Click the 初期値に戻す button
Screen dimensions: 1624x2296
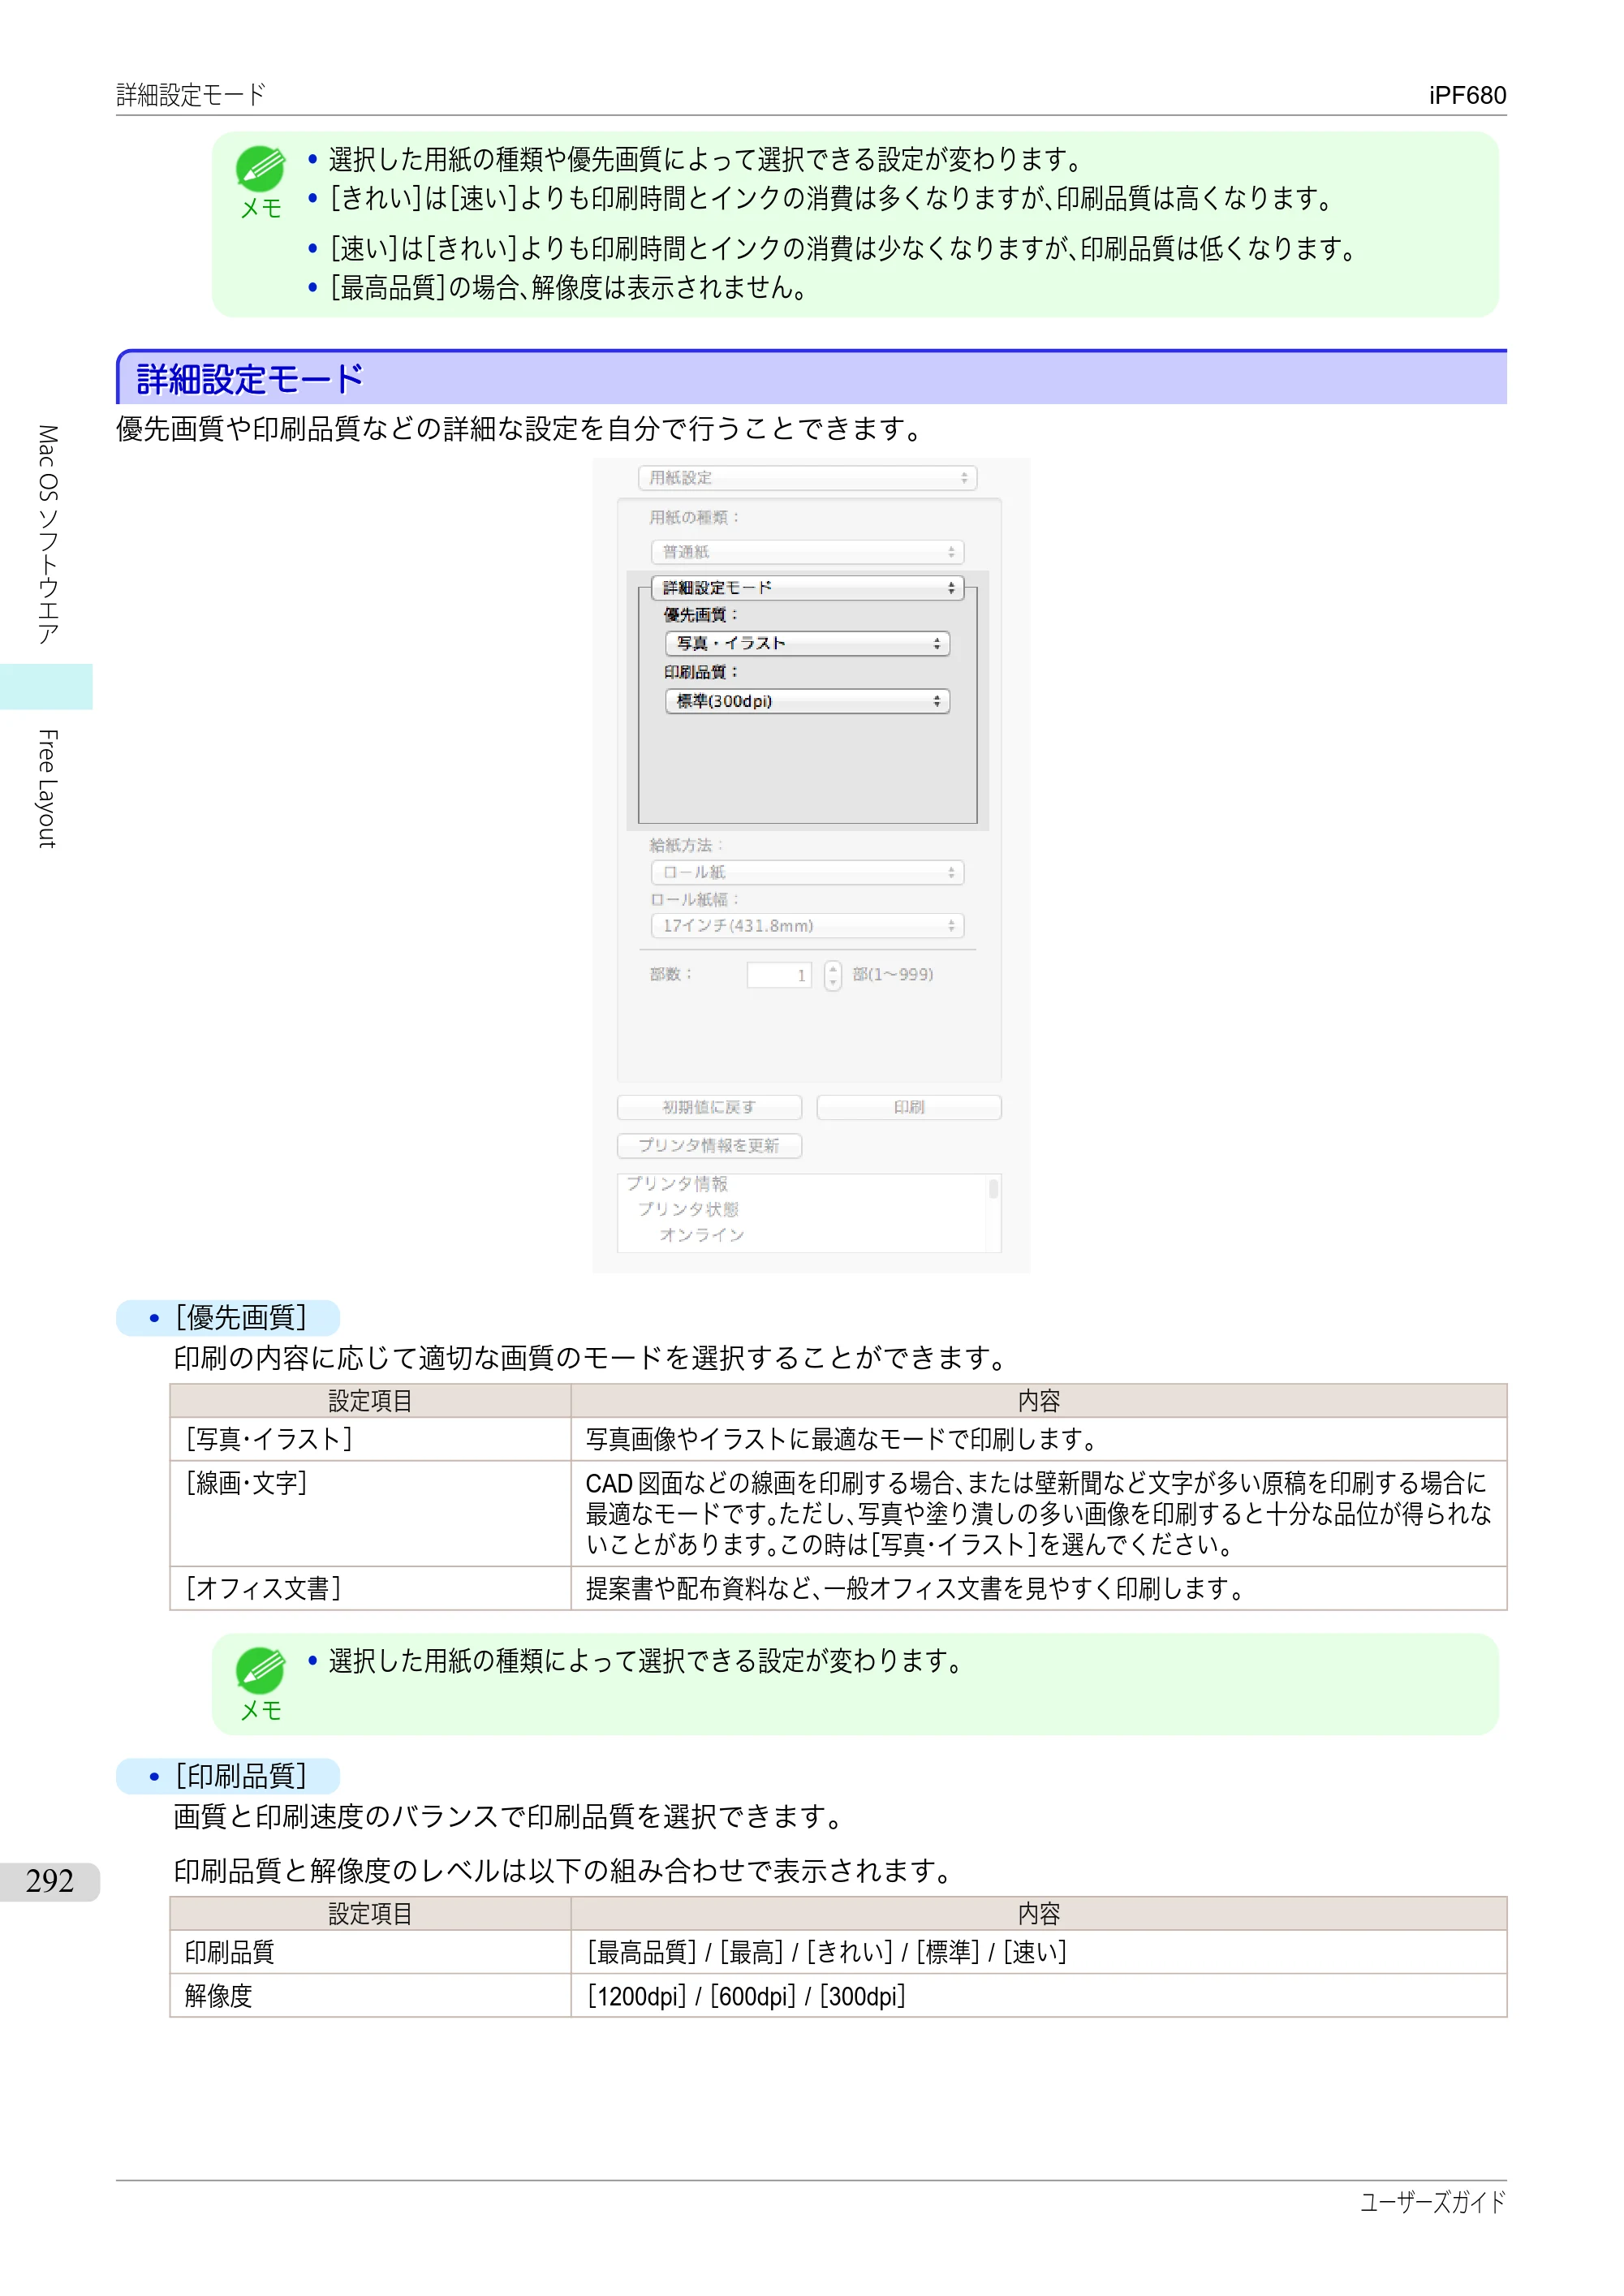tap(709, 1107)
